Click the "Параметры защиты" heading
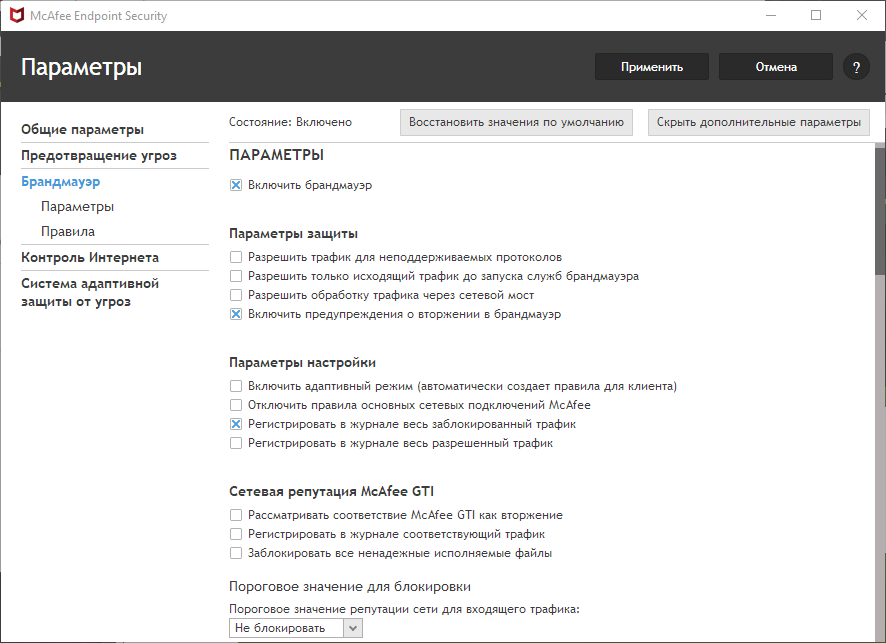Viewport: 886px width, 643px height. 293,234
